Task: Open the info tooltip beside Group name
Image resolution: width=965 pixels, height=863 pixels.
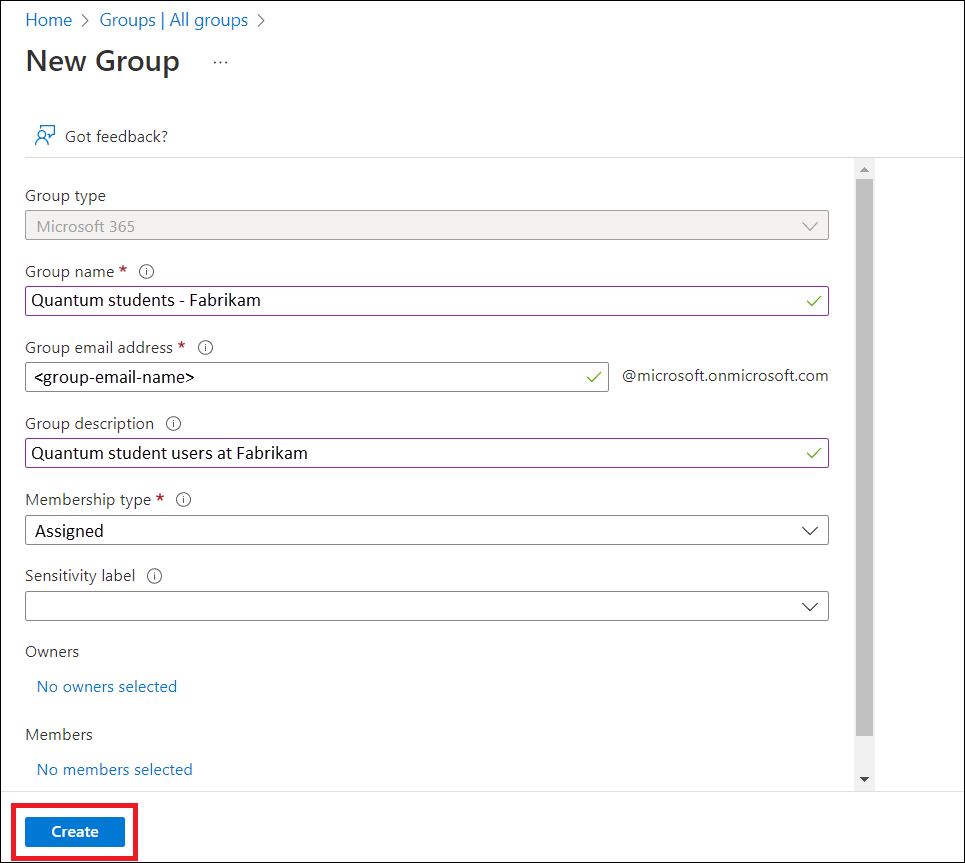Action: [146, 271]
